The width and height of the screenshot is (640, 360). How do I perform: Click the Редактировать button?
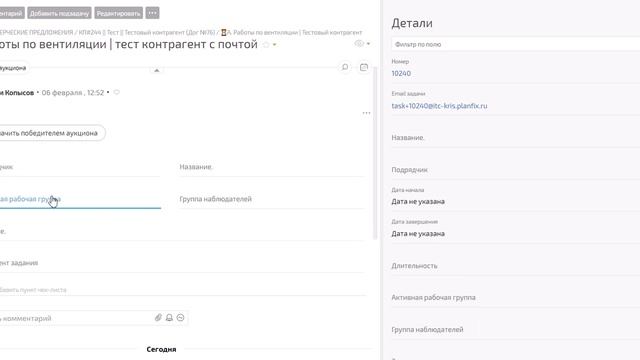[118, 13]
